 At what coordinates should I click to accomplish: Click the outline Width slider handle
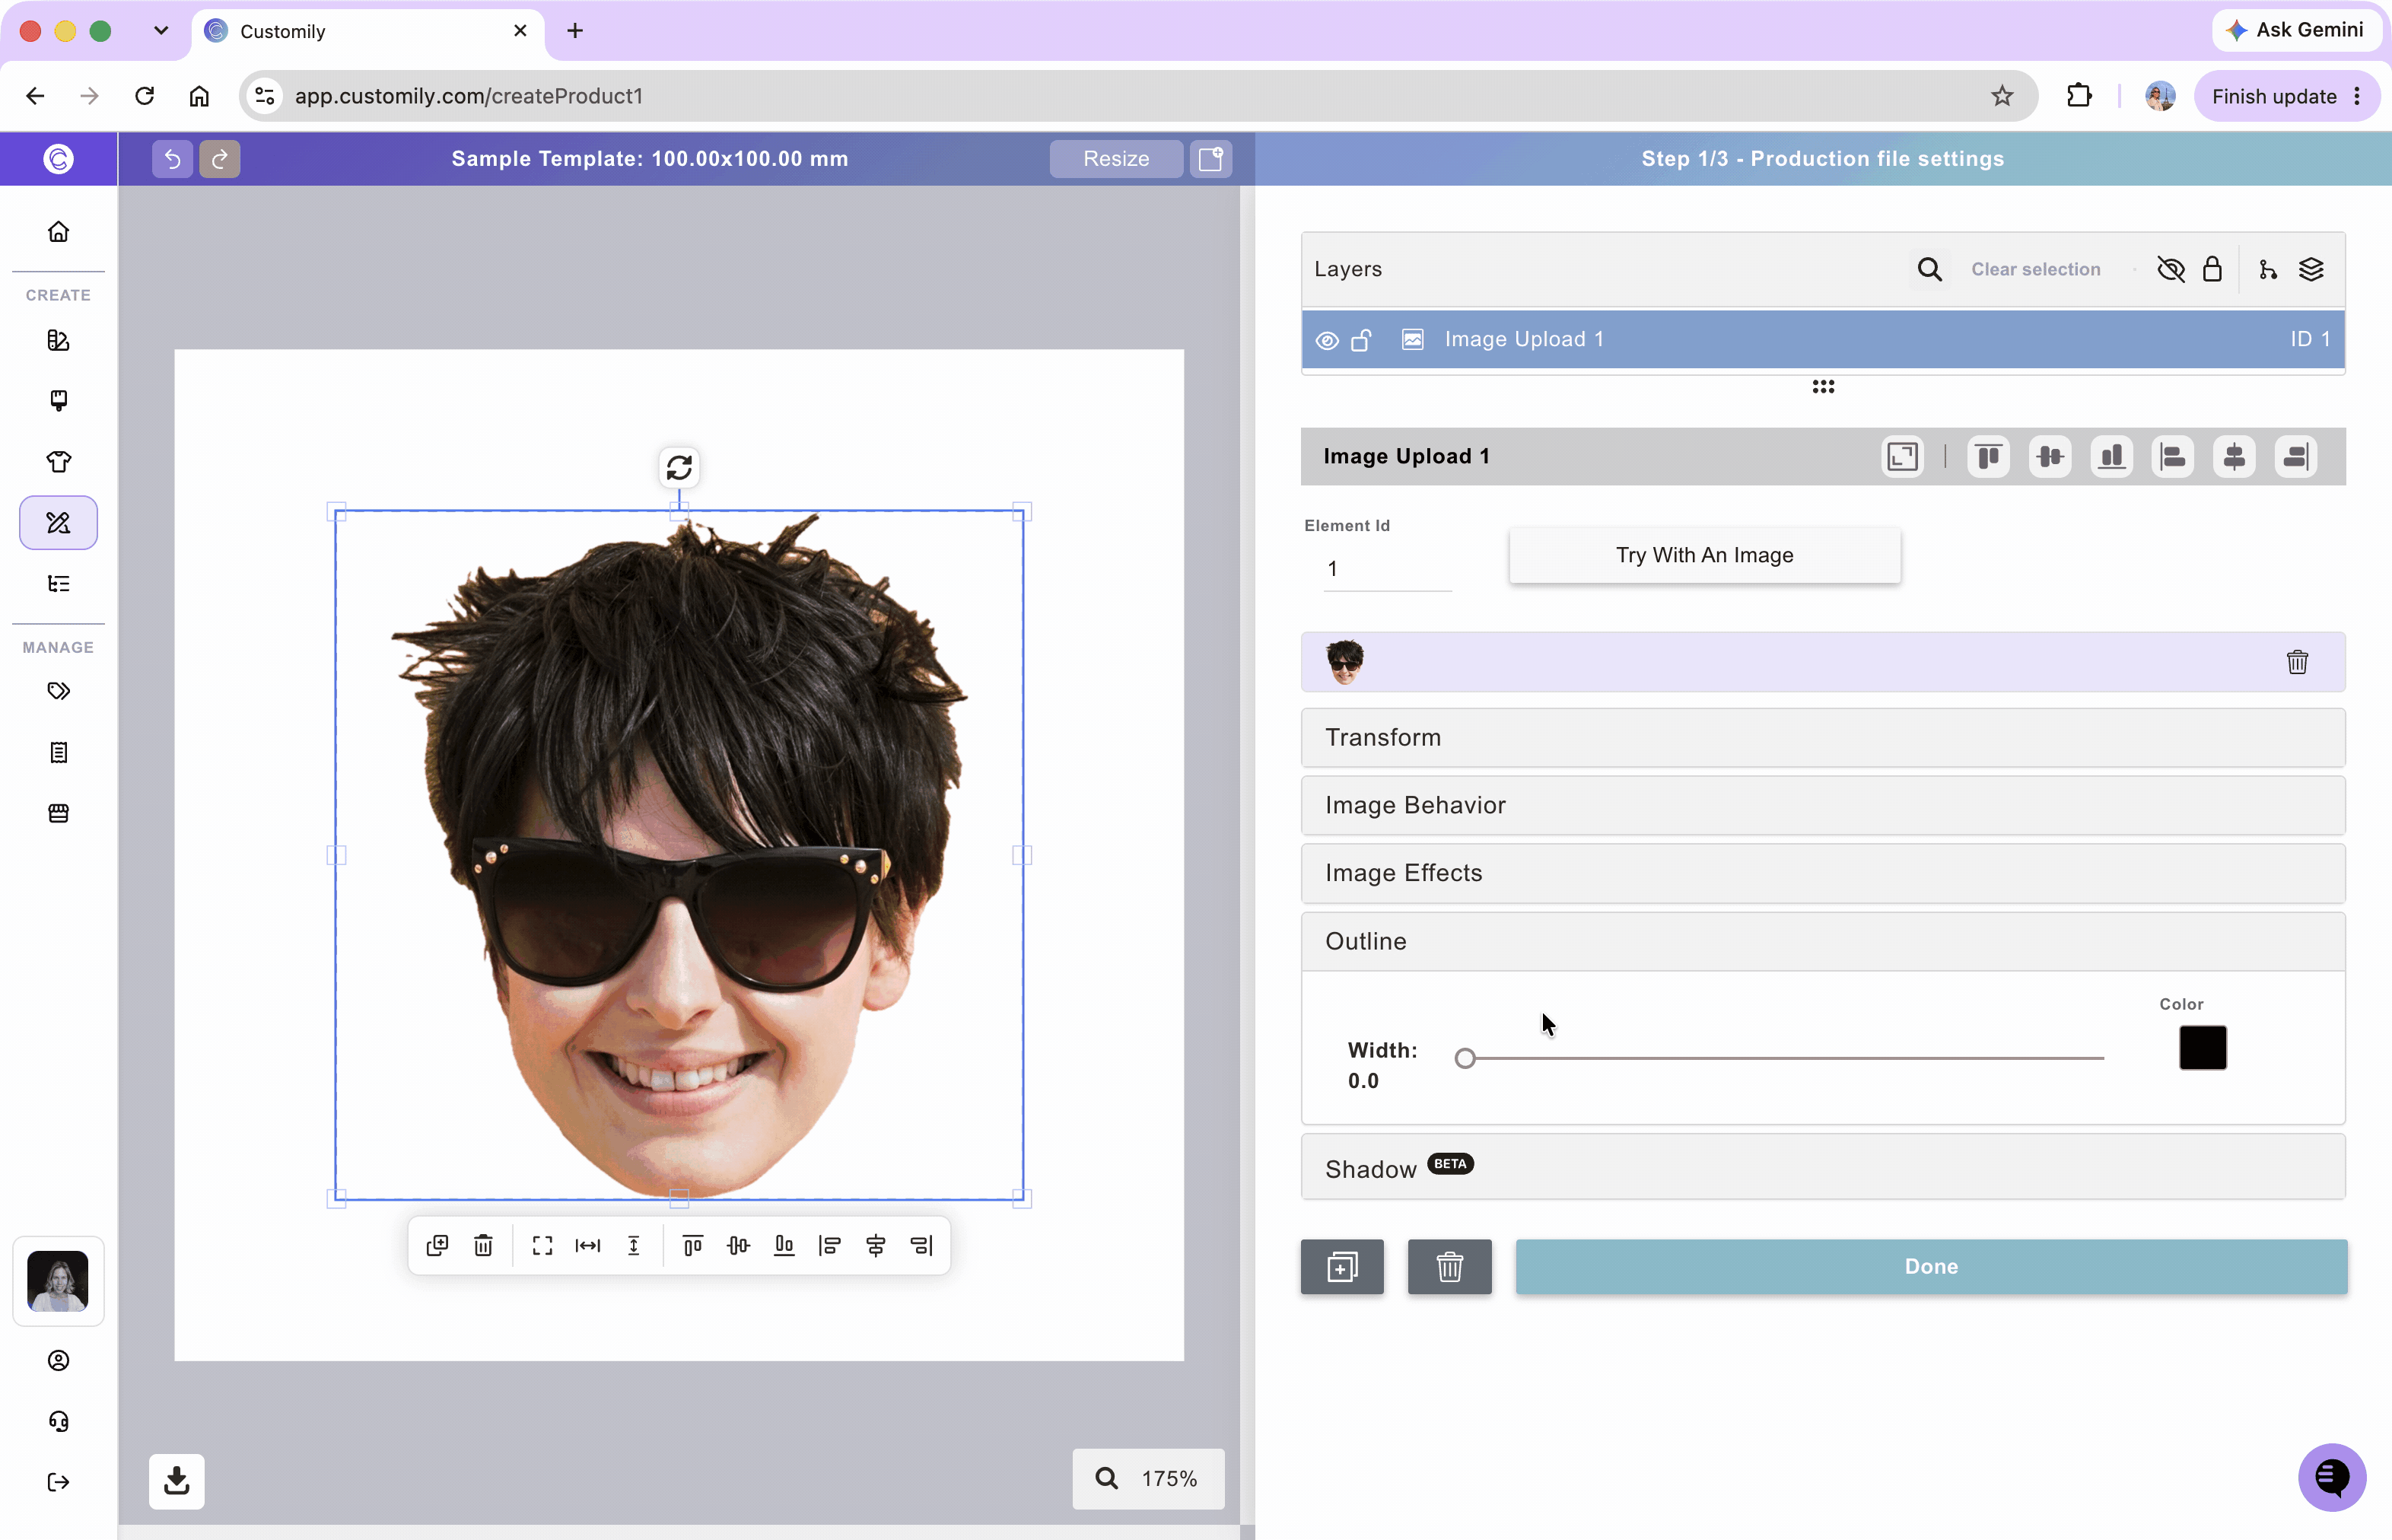(x=1465, y=1058)
